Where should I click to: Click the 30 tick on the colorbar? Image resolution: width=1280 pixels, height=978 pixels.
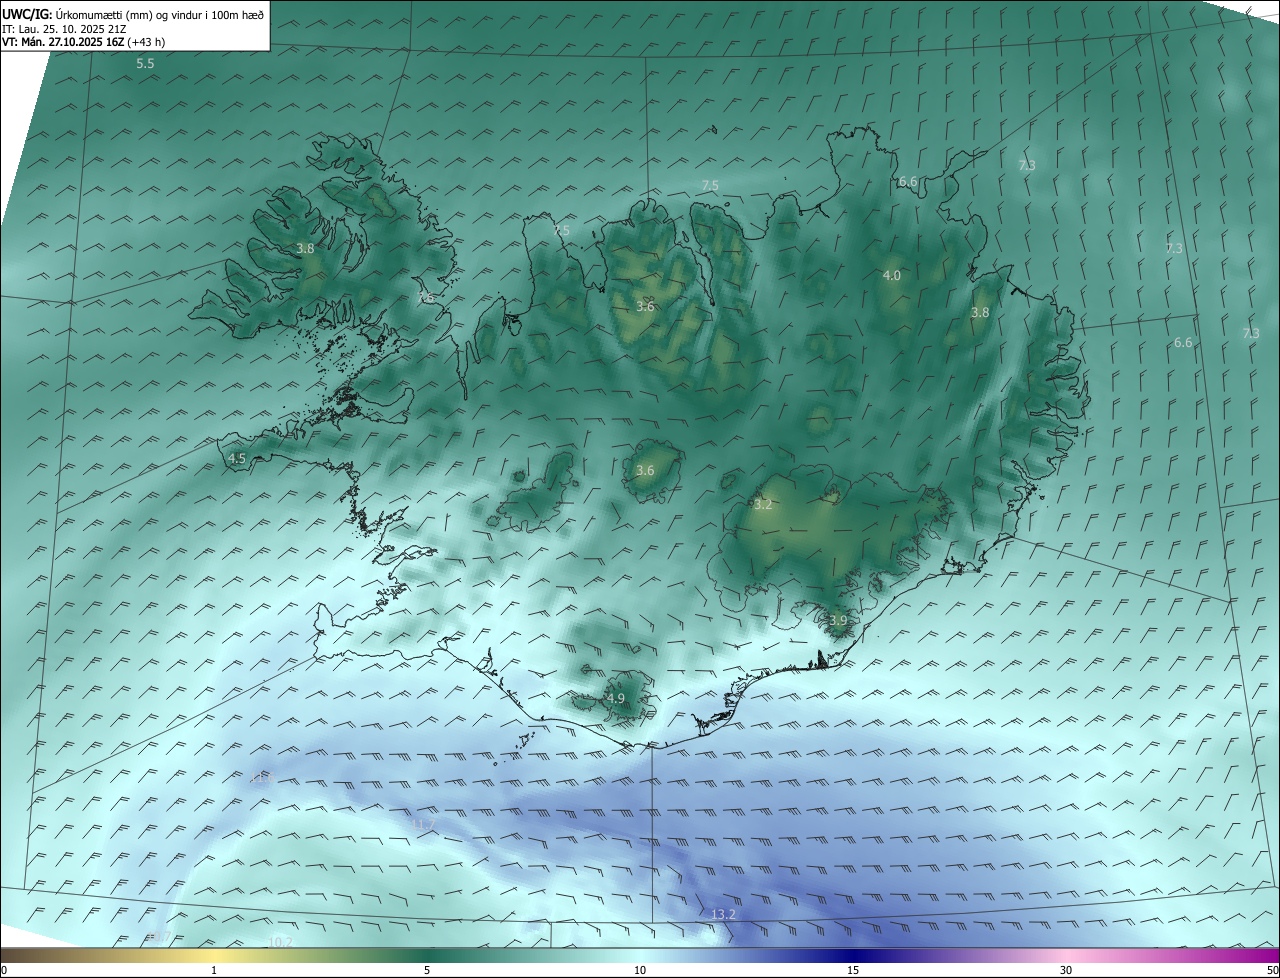tap(1066, 971)
